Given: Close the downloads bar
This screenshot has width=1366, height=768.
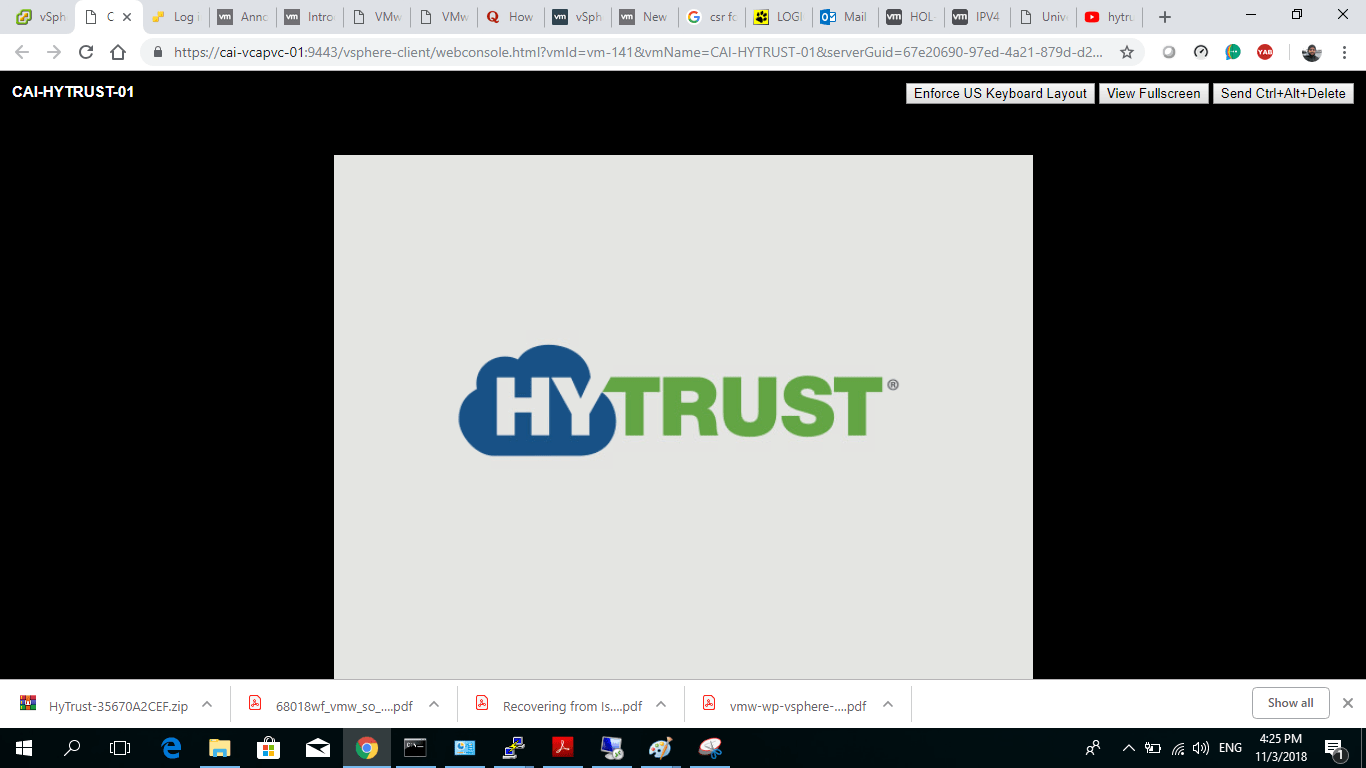Looking at the screenshot, I should pos(1347,703).
